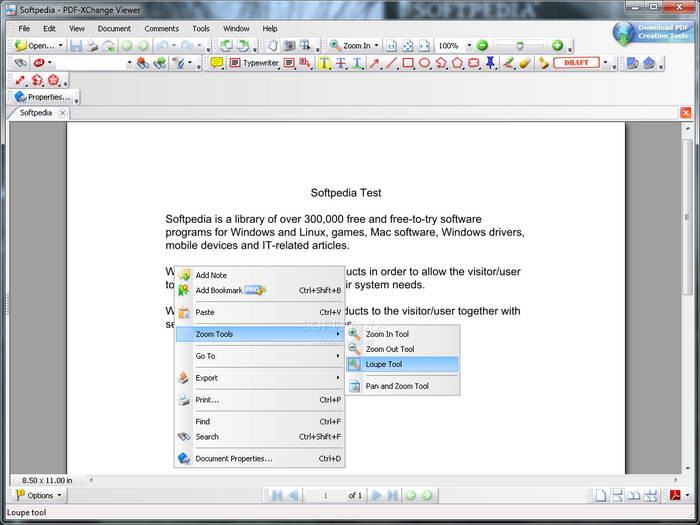Switch to the Softpedia document tab

pyautogui.click(x=36, y=112)
